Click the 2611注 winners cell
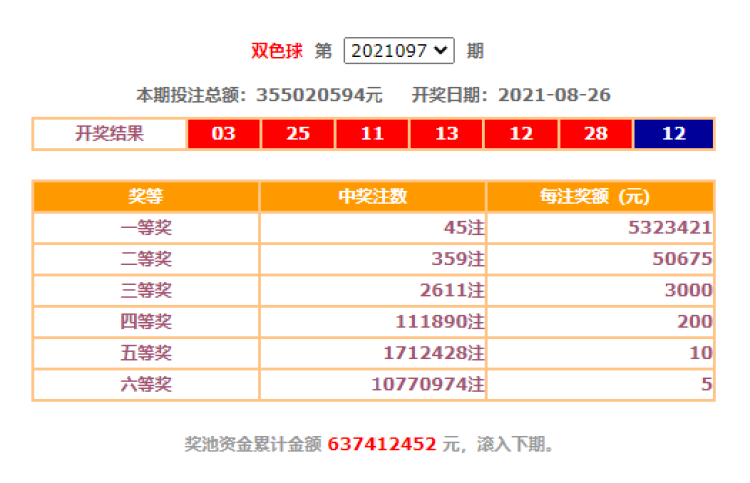 (x=373, y=290)
